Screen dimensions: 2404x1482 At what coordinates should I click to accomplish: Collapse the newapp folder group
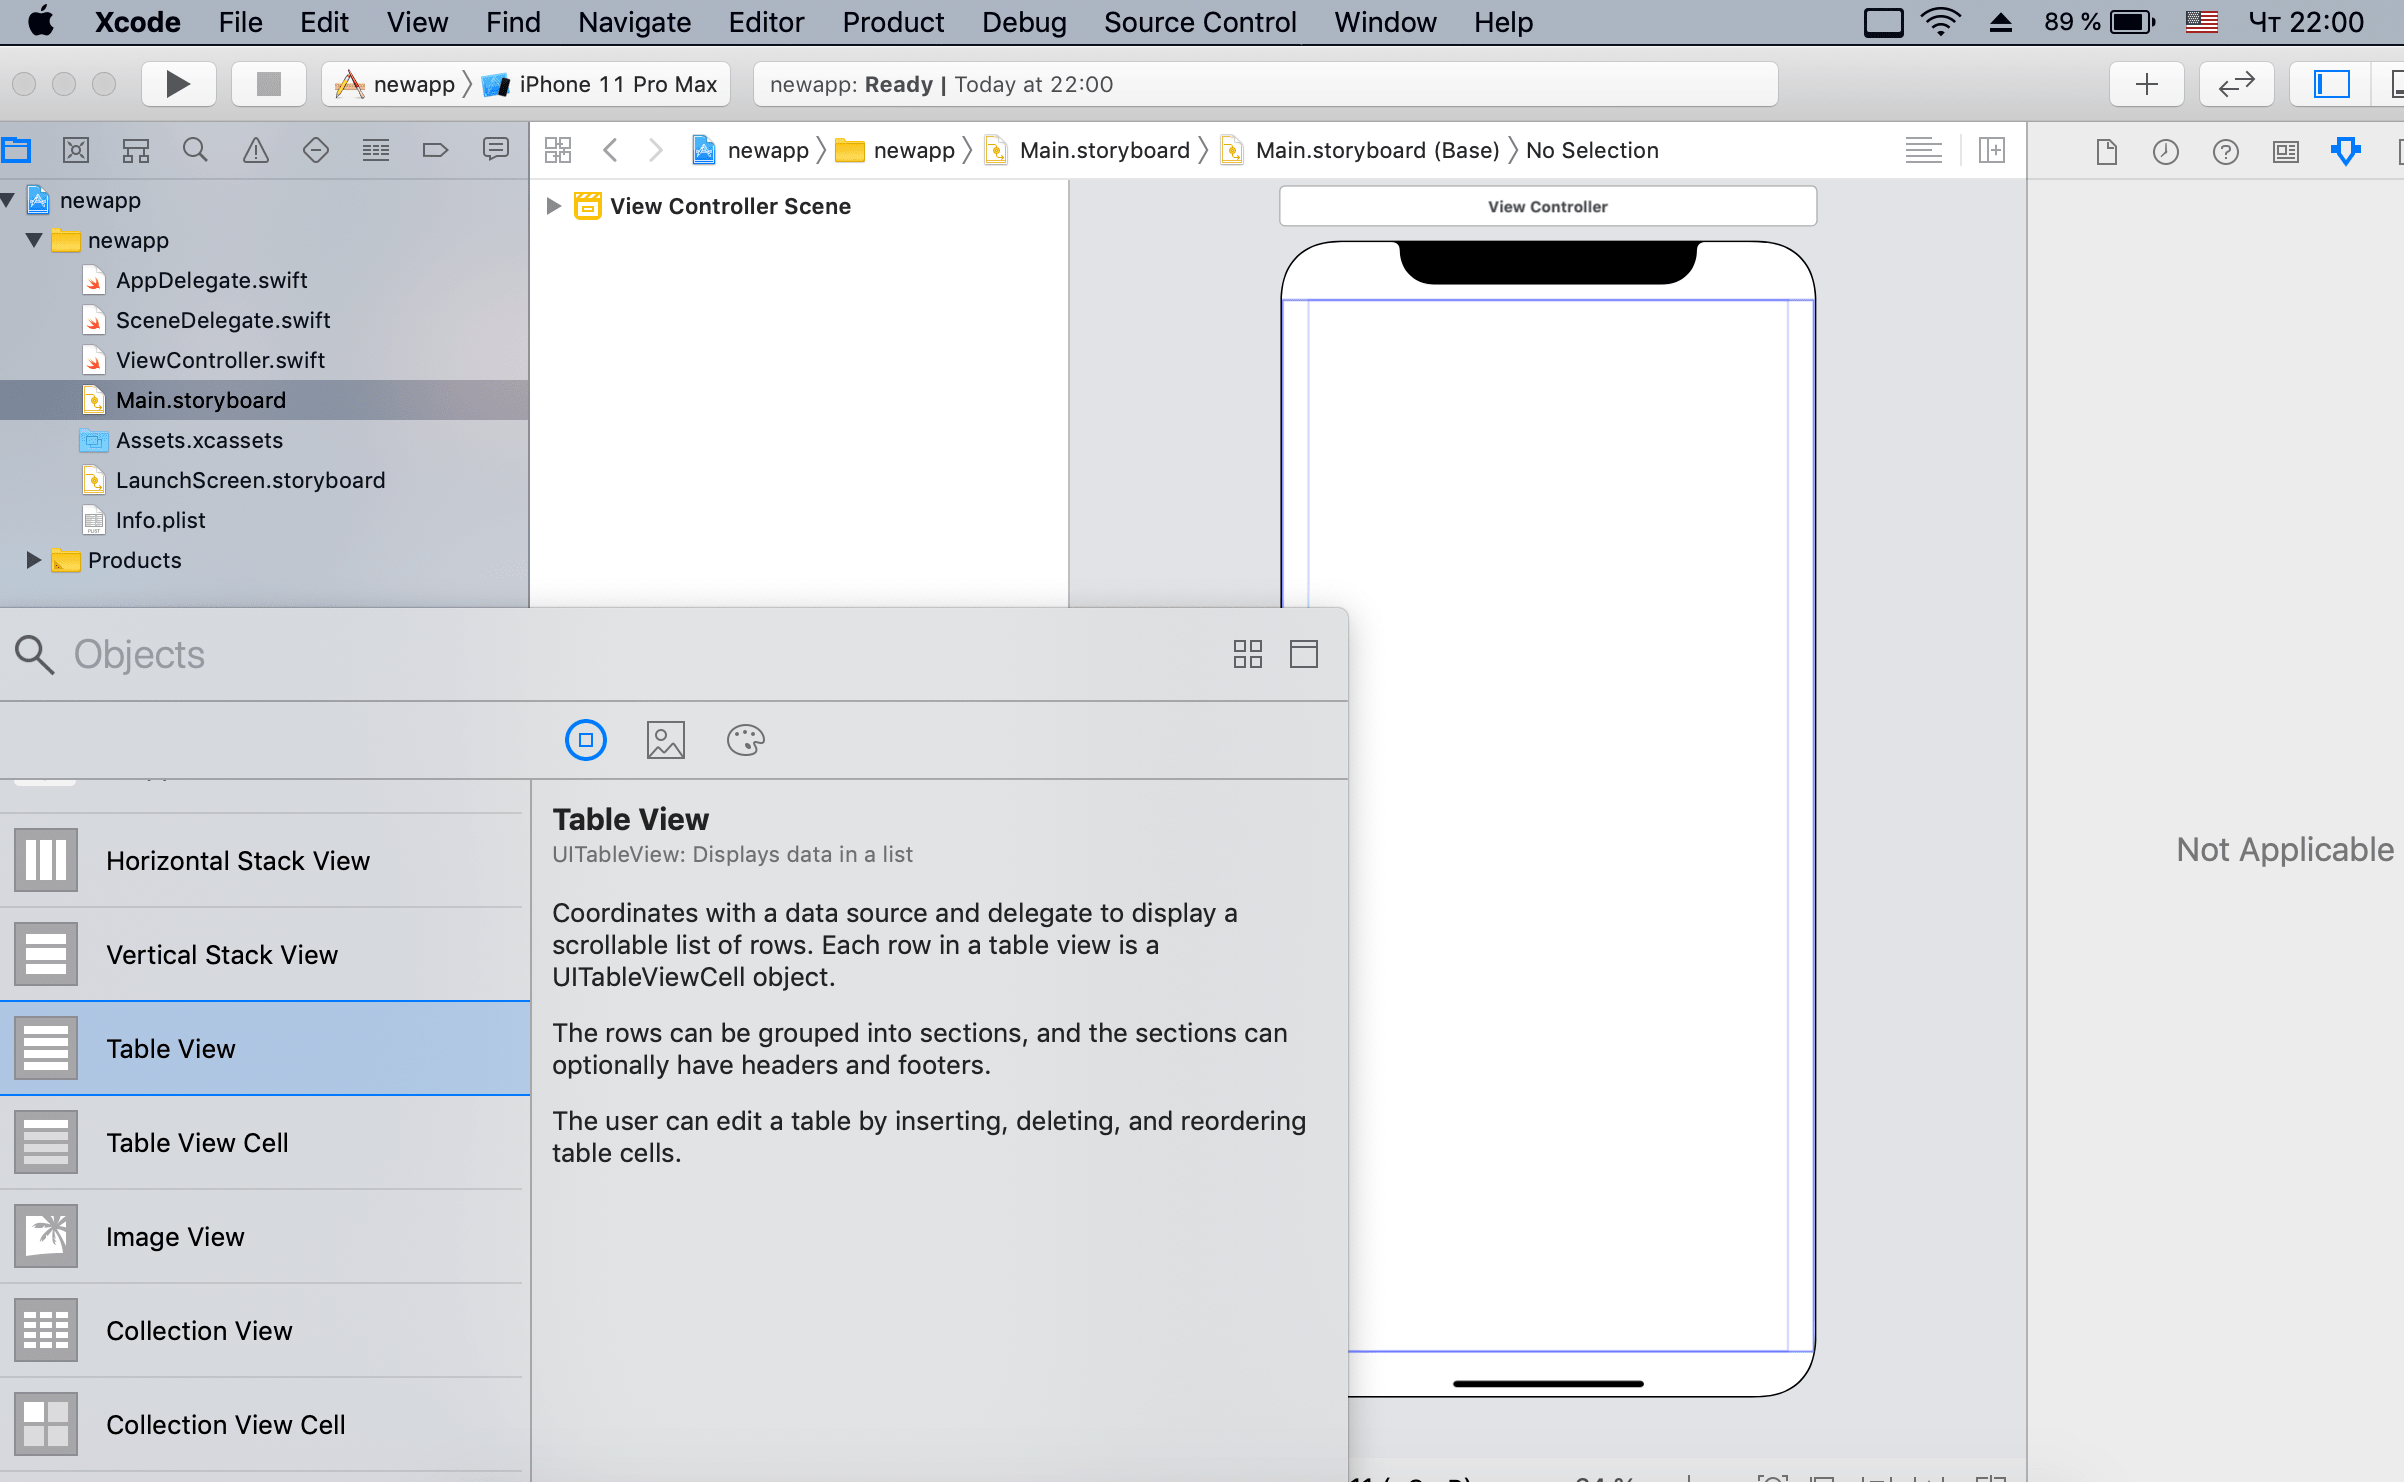[x=35, y=240]
